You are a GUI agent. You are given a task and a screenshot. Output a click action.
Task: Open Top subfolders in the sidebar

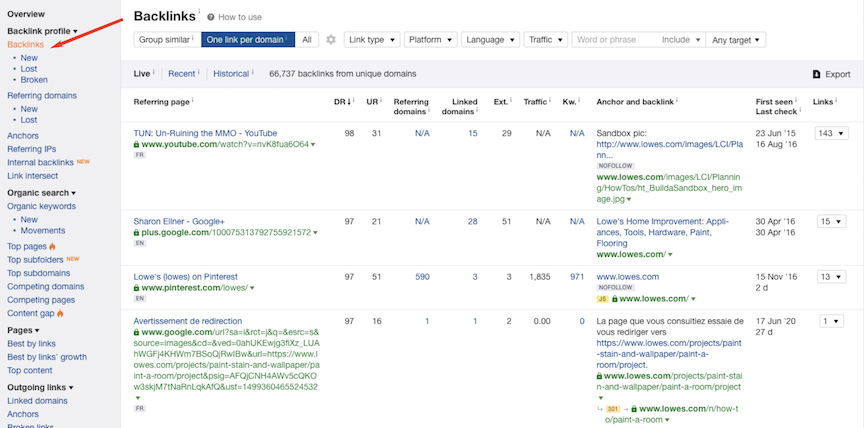35,260
